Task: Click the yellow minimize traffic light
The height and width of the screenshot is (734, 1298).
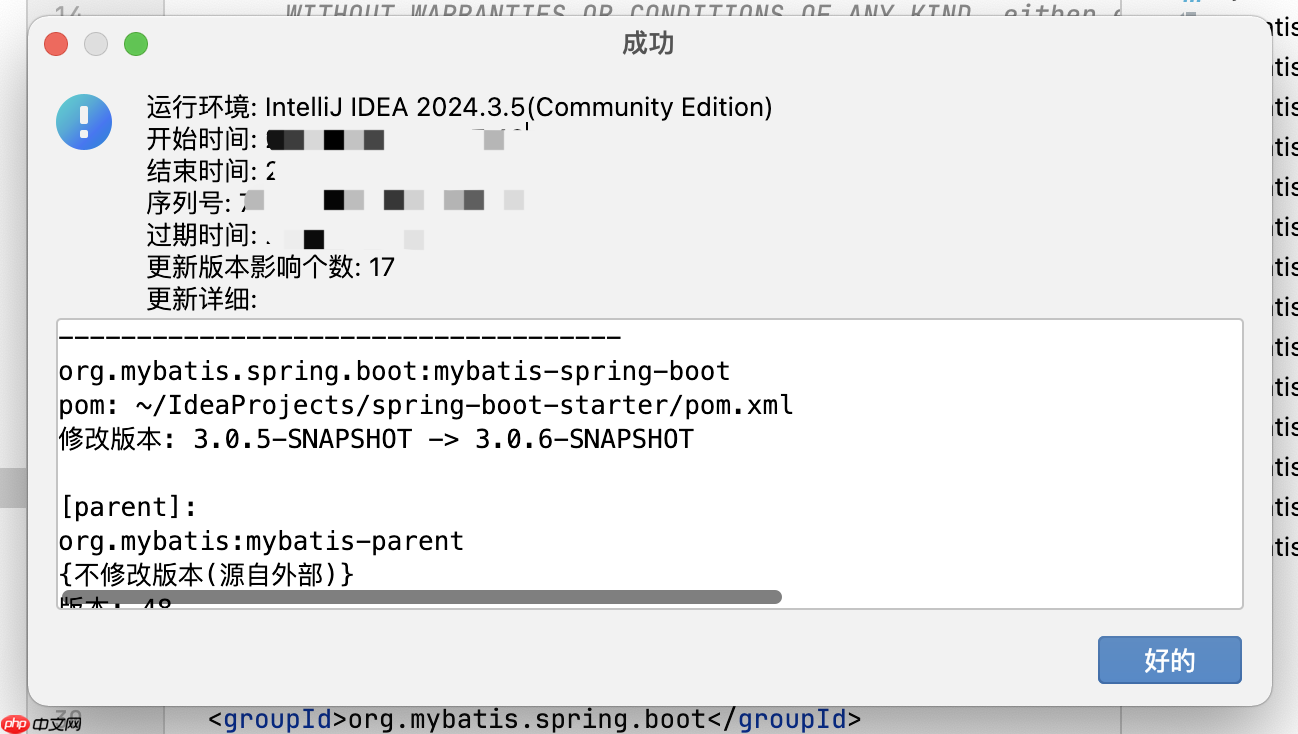Action: coord(96,44)
